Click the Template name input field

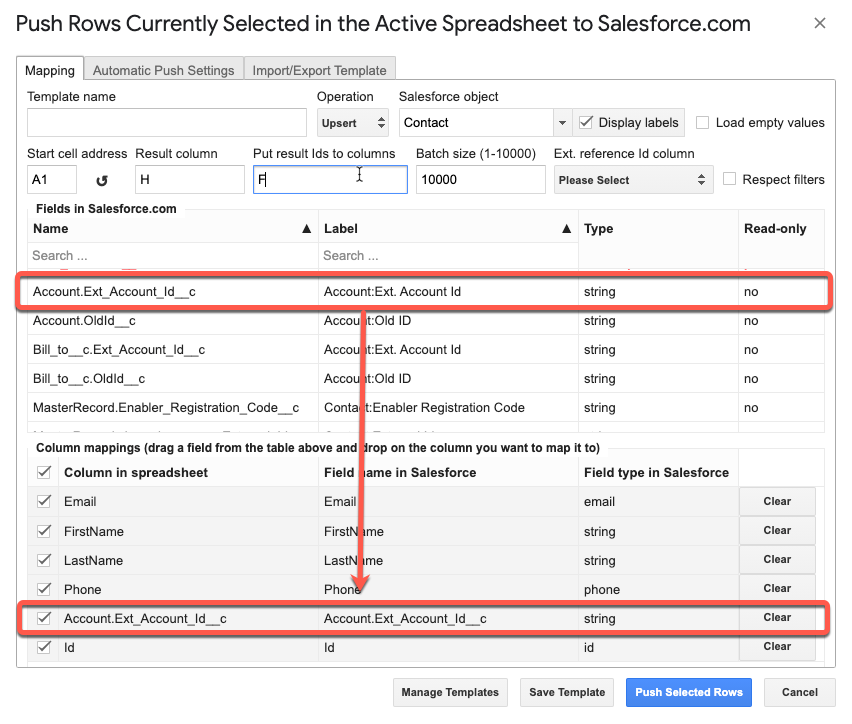coord(167,122)
